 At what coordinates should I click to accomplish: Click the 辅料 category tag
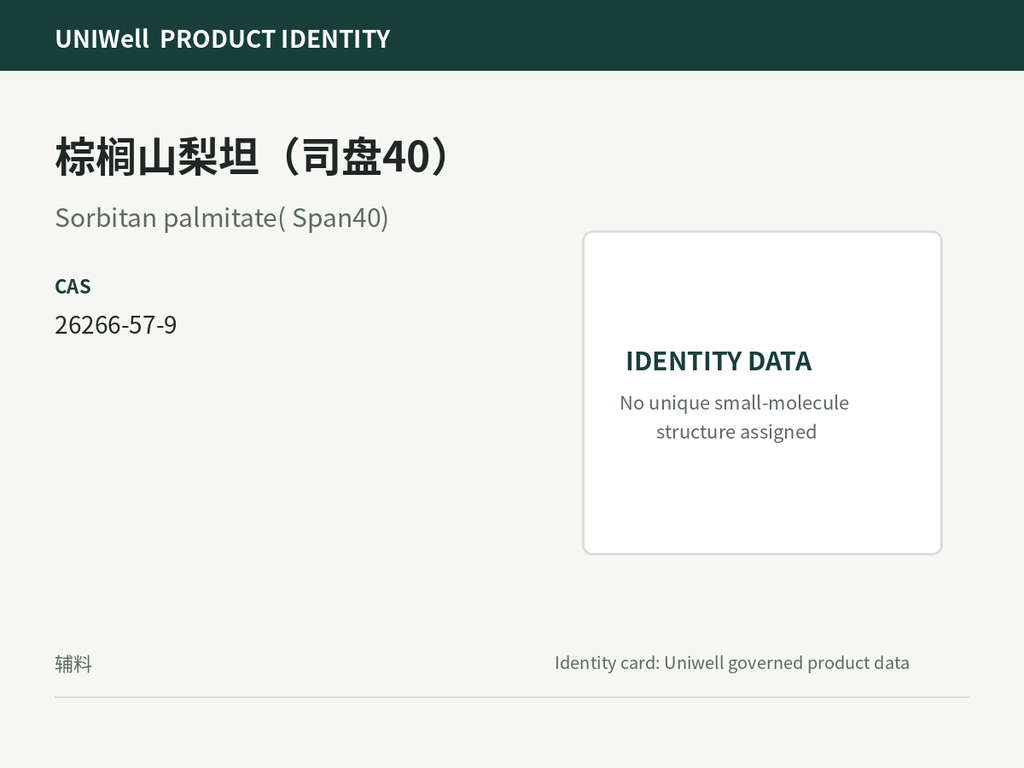73,664
